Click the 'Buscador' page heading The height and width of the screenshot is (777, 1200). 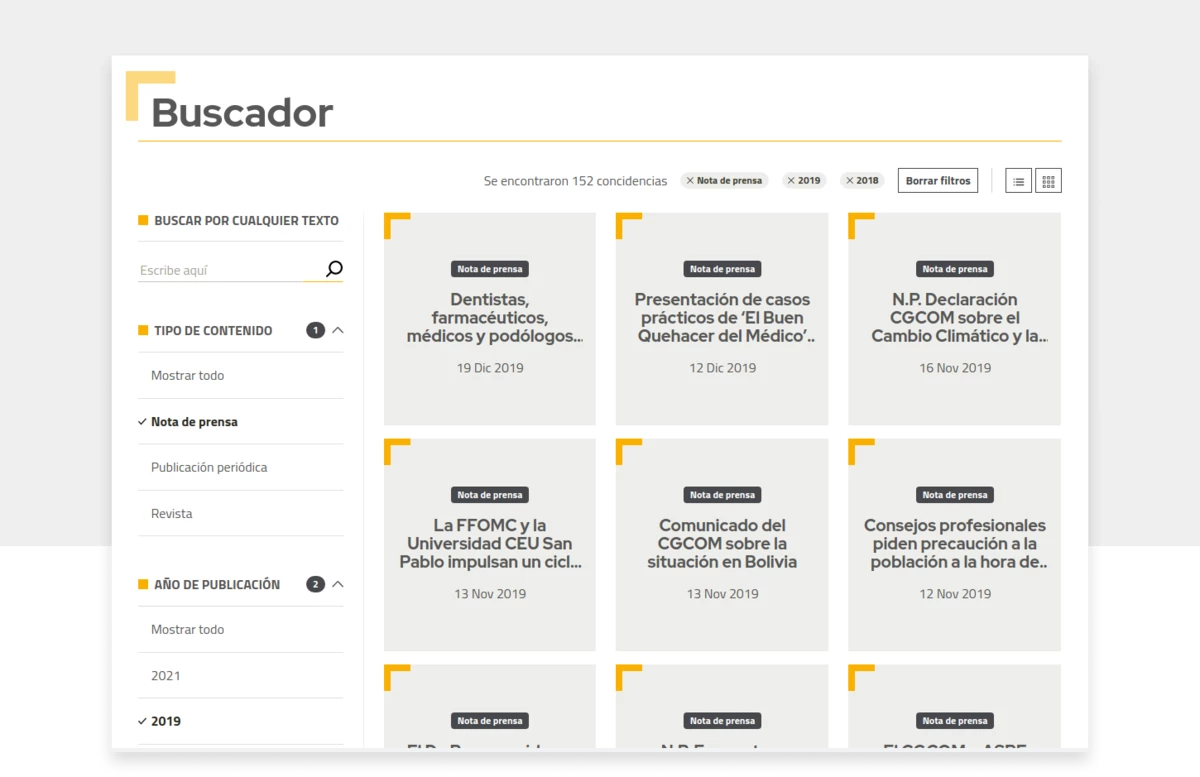coord(242,112)
